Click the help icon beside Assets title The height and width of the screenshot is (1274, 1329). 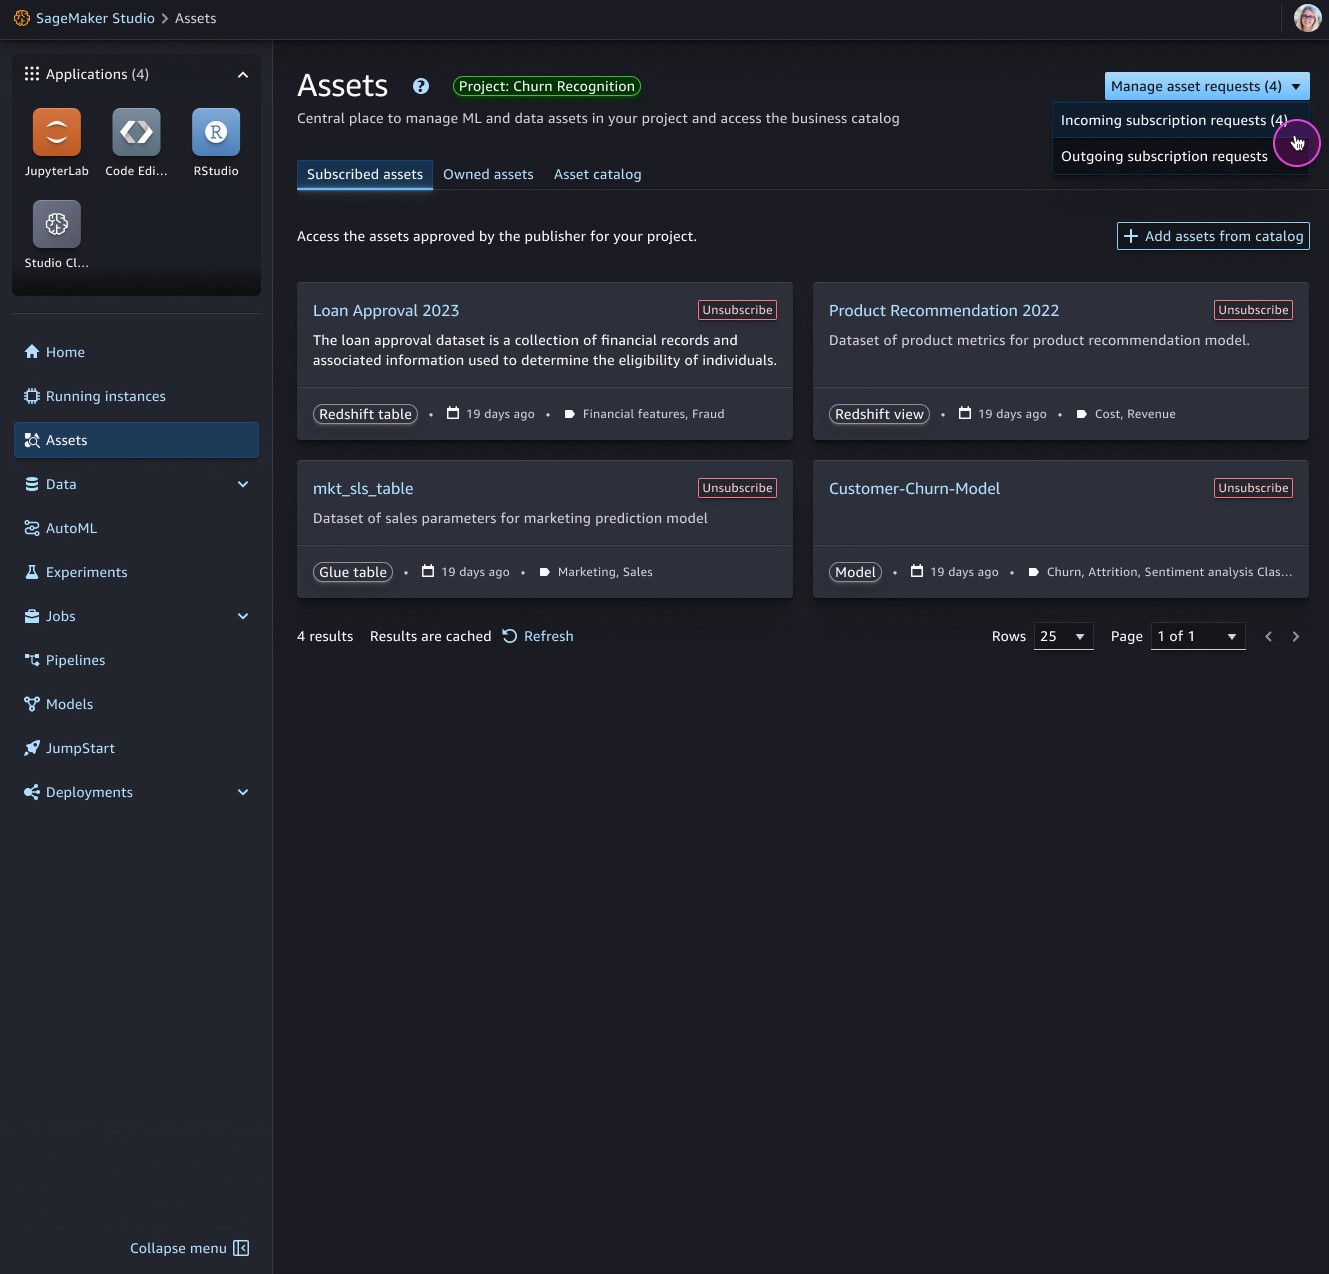click(x=421, y=86)
